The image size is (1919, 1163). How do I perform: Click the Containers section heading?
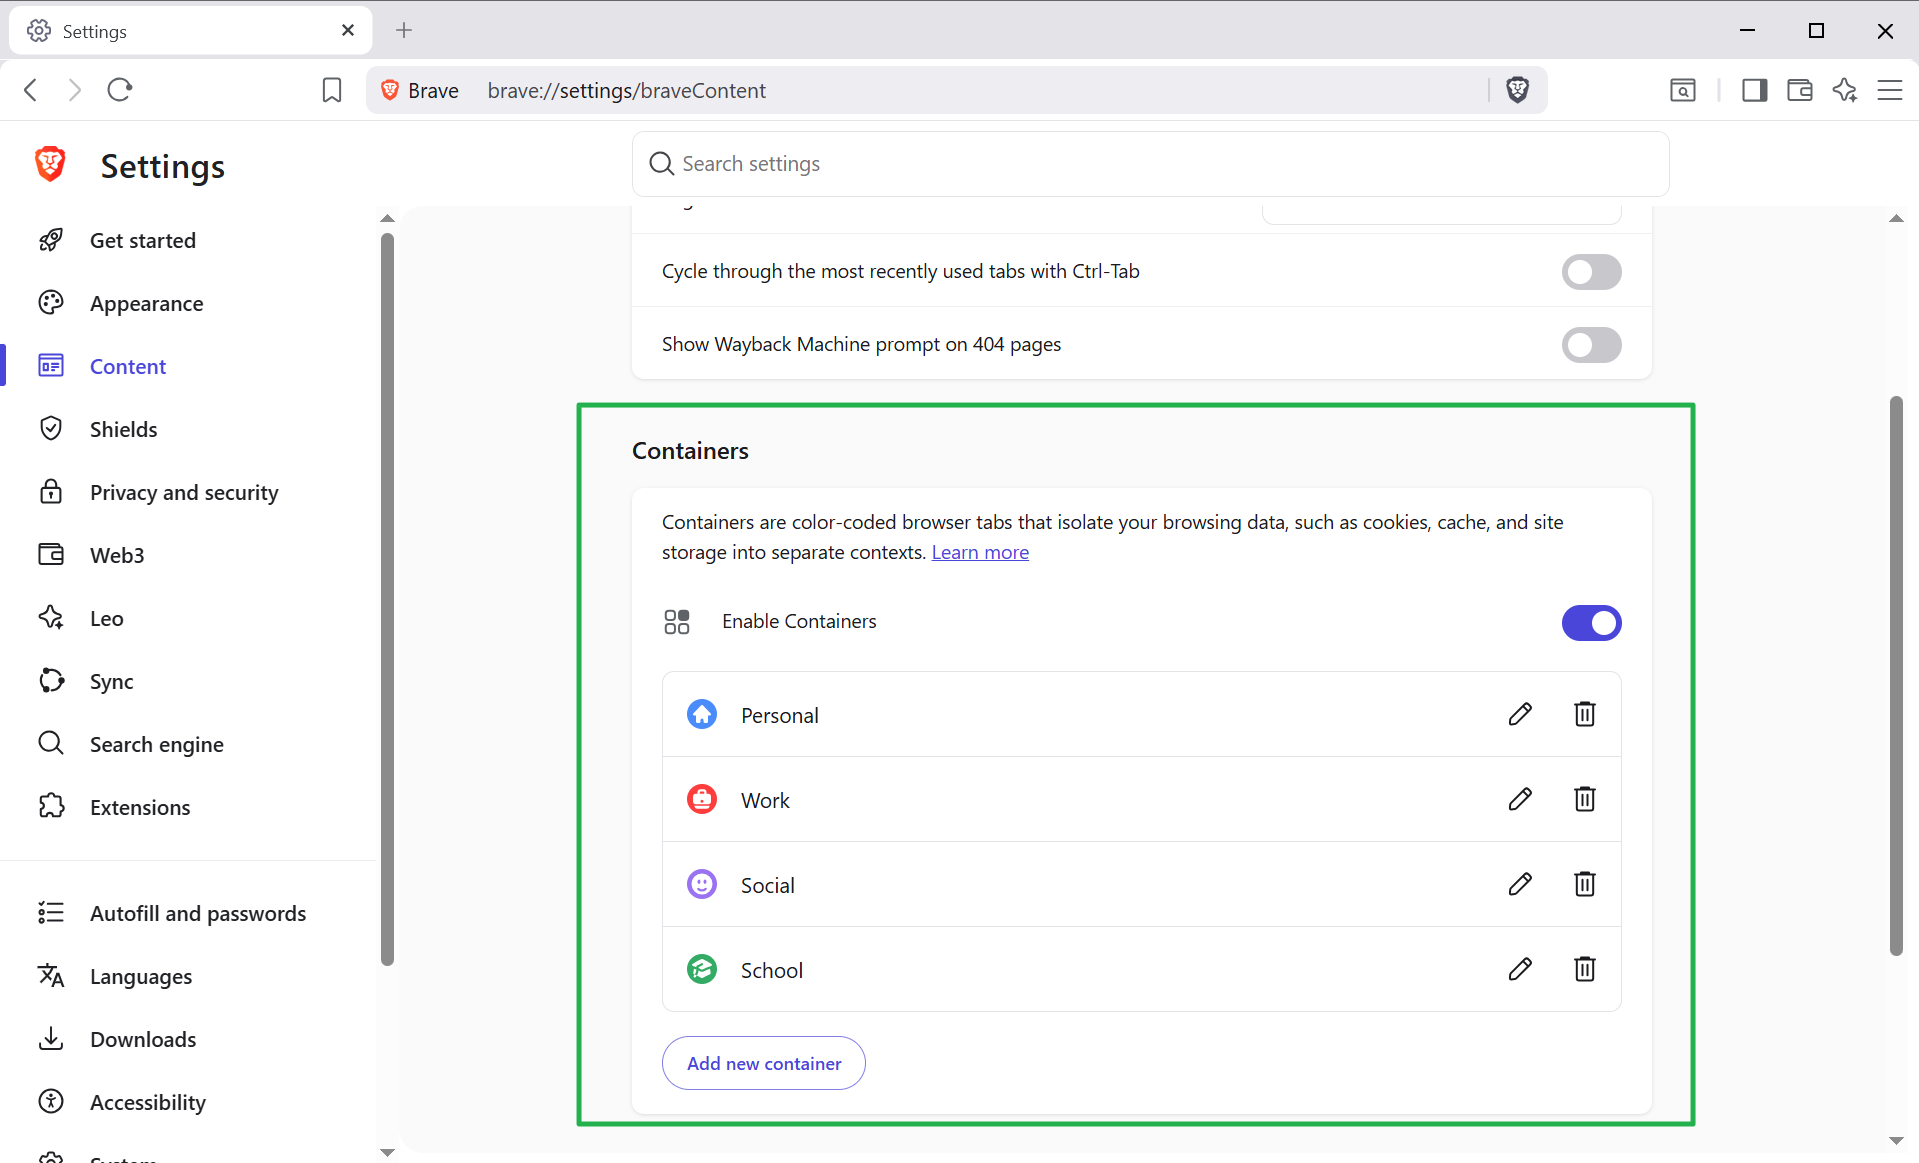click(690, 451)
